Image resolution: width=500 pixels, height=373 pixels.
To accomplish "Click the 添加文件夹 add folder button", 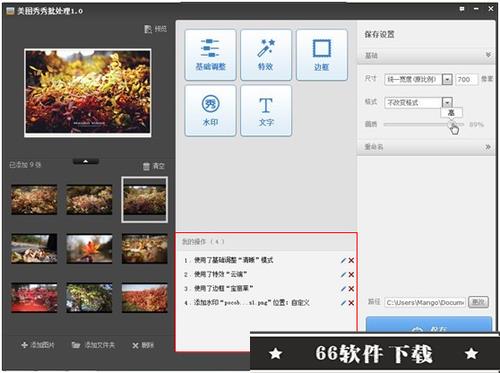I will (x=93, y=345).
